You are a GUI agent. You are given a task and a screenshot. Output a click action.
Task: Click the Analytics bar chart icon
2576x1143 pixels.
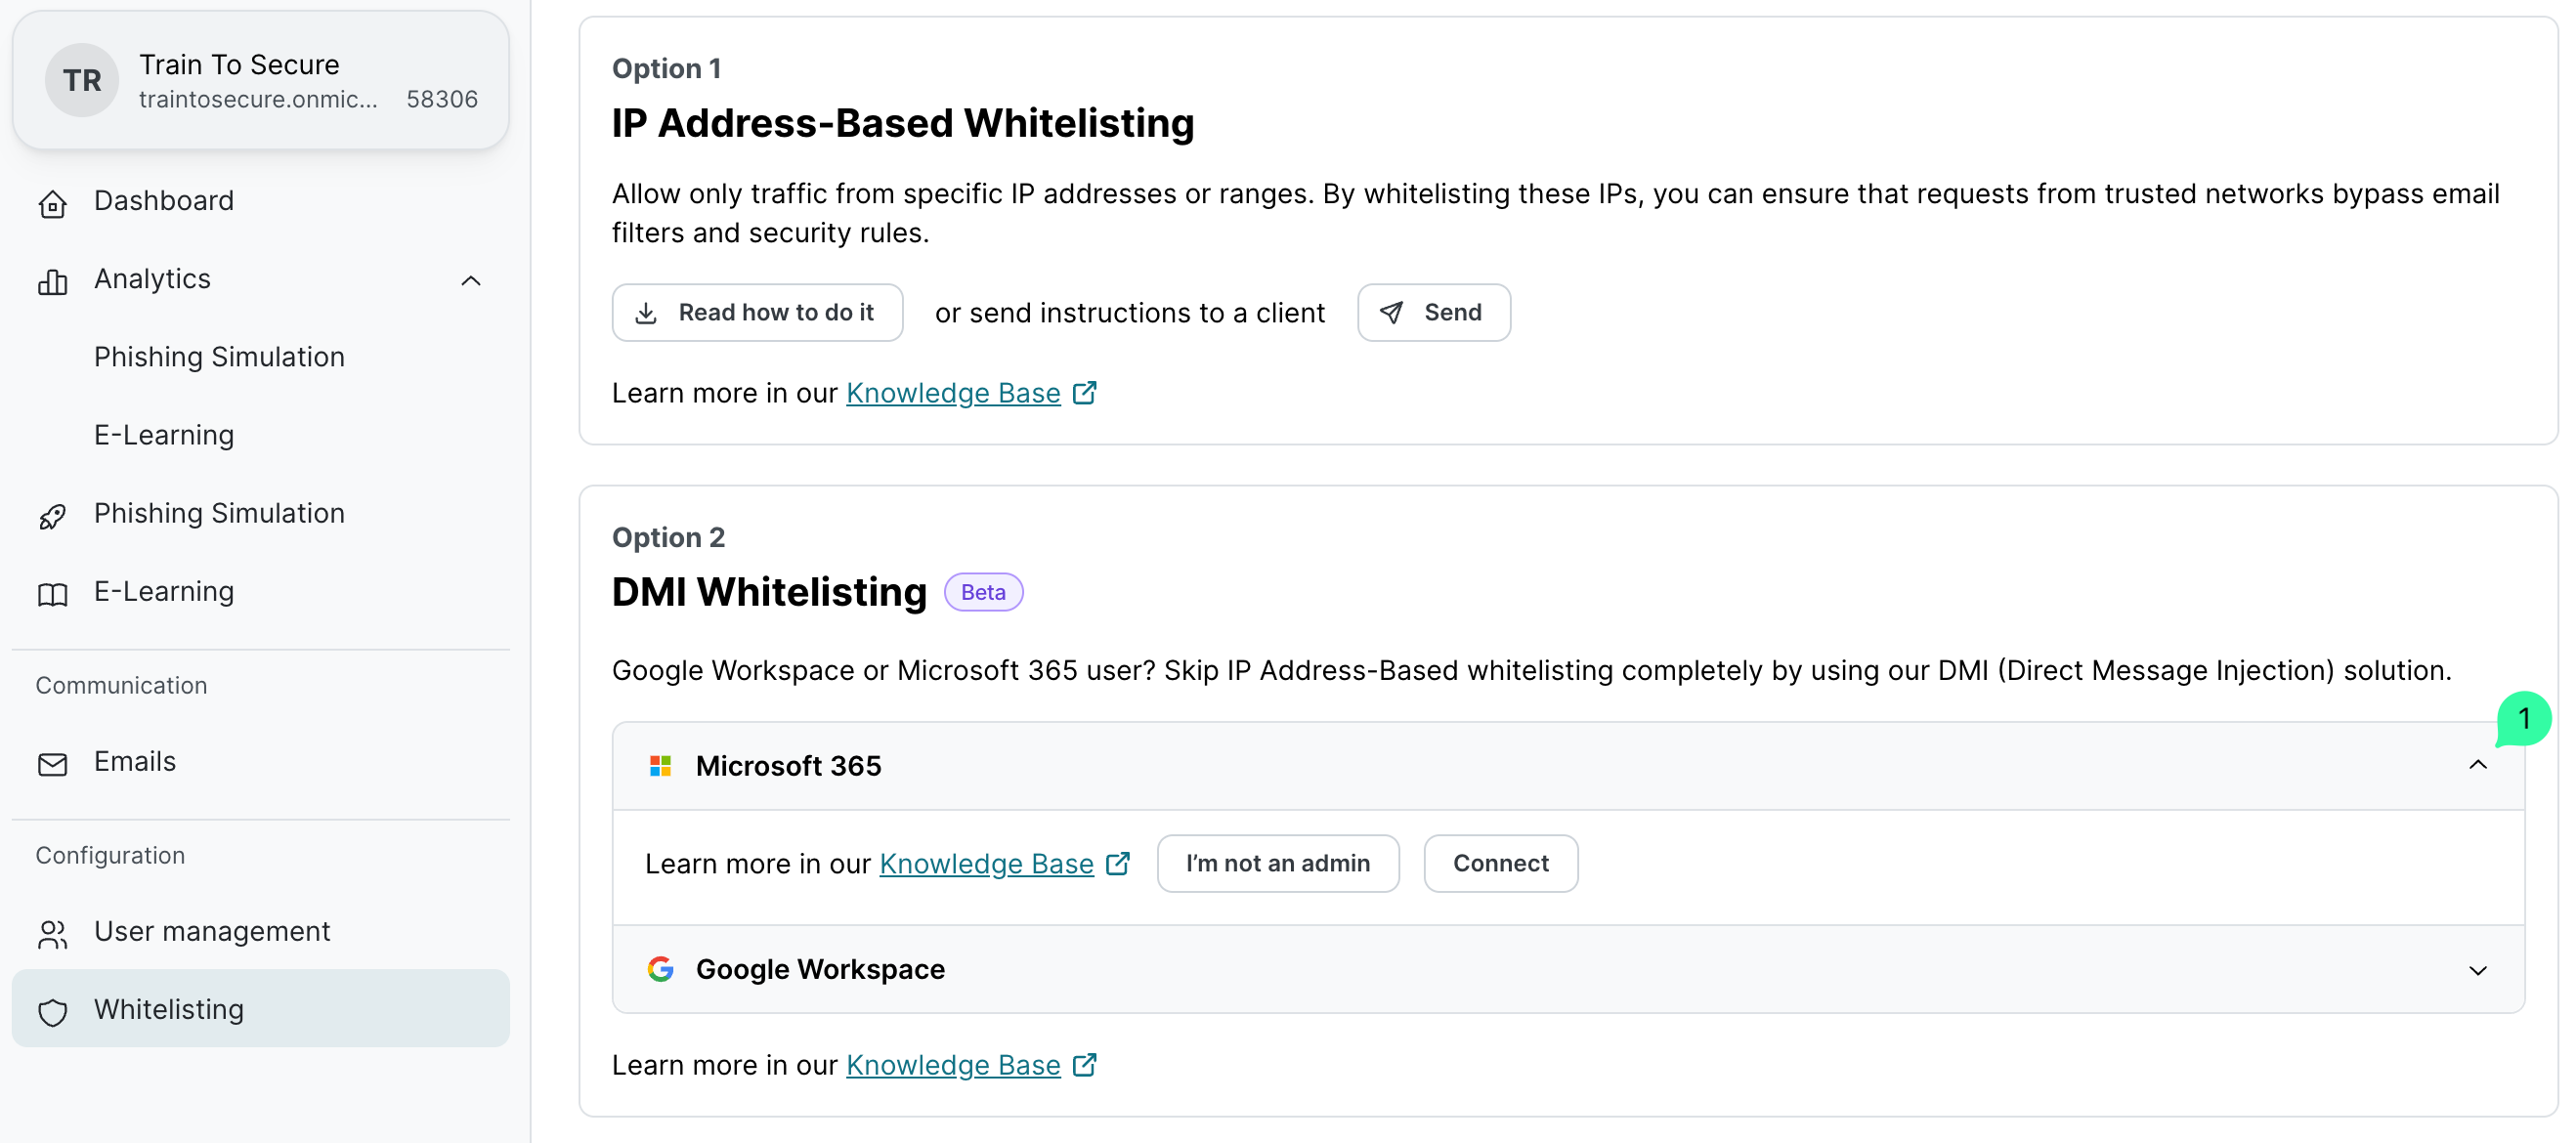point(52,281)
